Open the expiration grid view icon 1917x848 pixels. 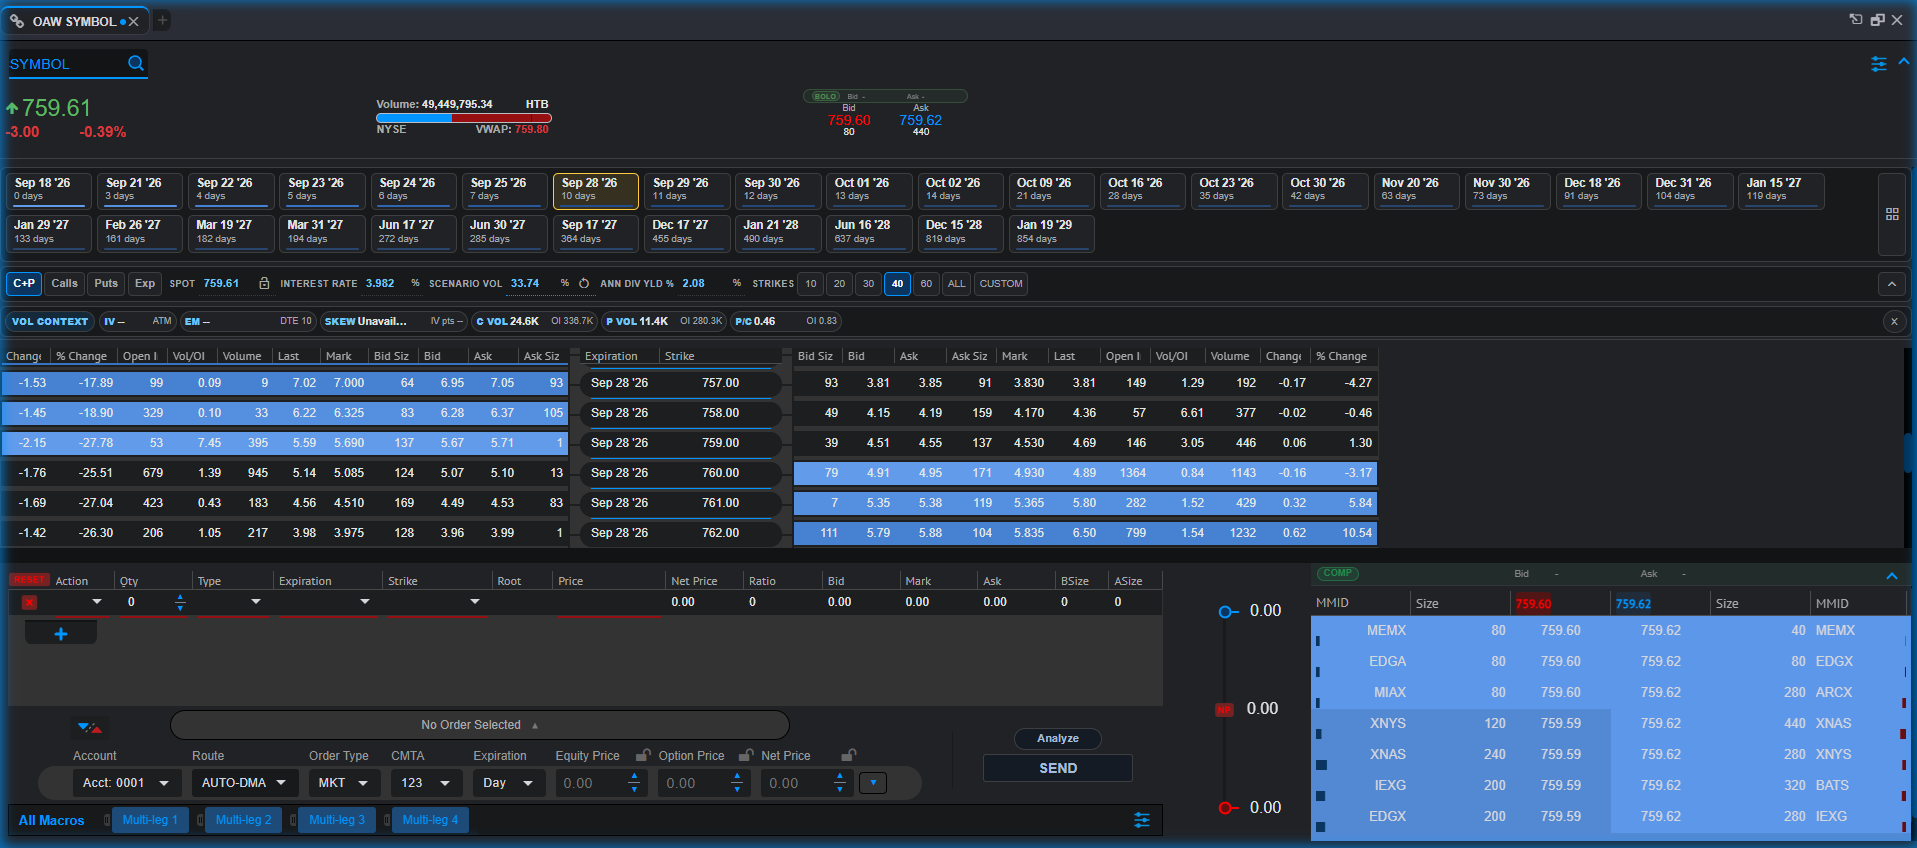point(1892,214)
